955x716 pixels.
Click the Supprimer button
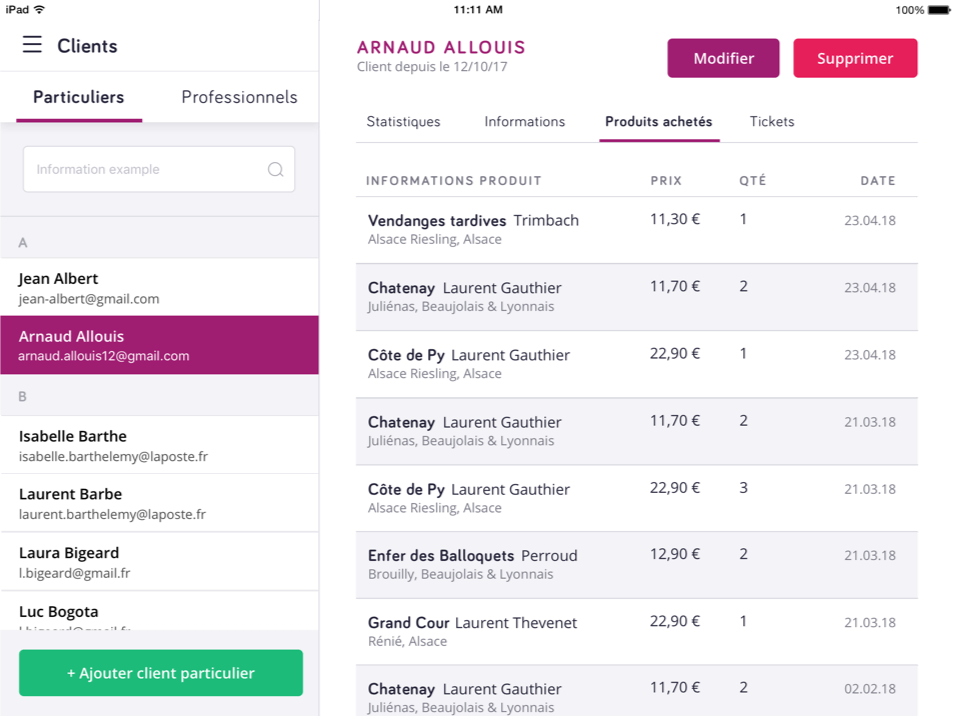pos(855,58)
